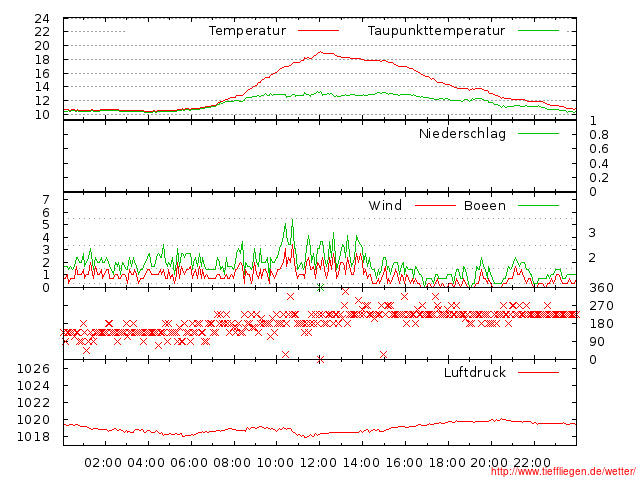Click the red Luftdruck legend line

point(538,372)
